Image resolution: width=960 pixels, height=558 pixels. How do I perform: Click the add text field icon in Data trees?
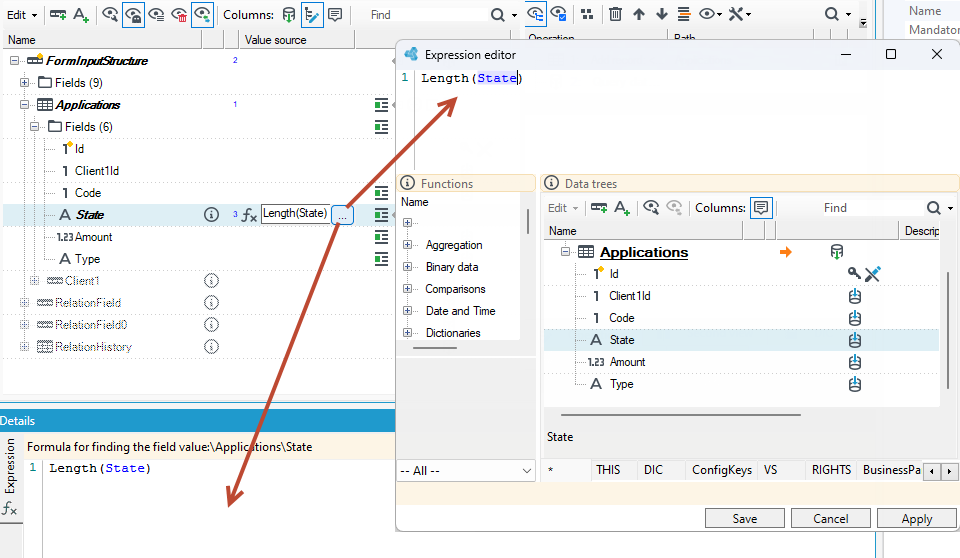point(621,208)
